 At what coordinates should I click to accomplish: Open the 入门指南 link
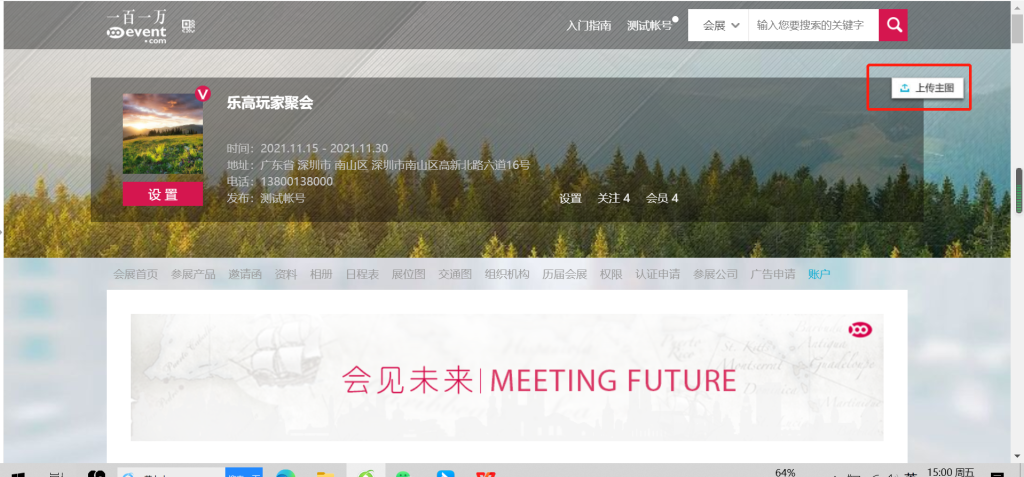(x=589, y=26)
